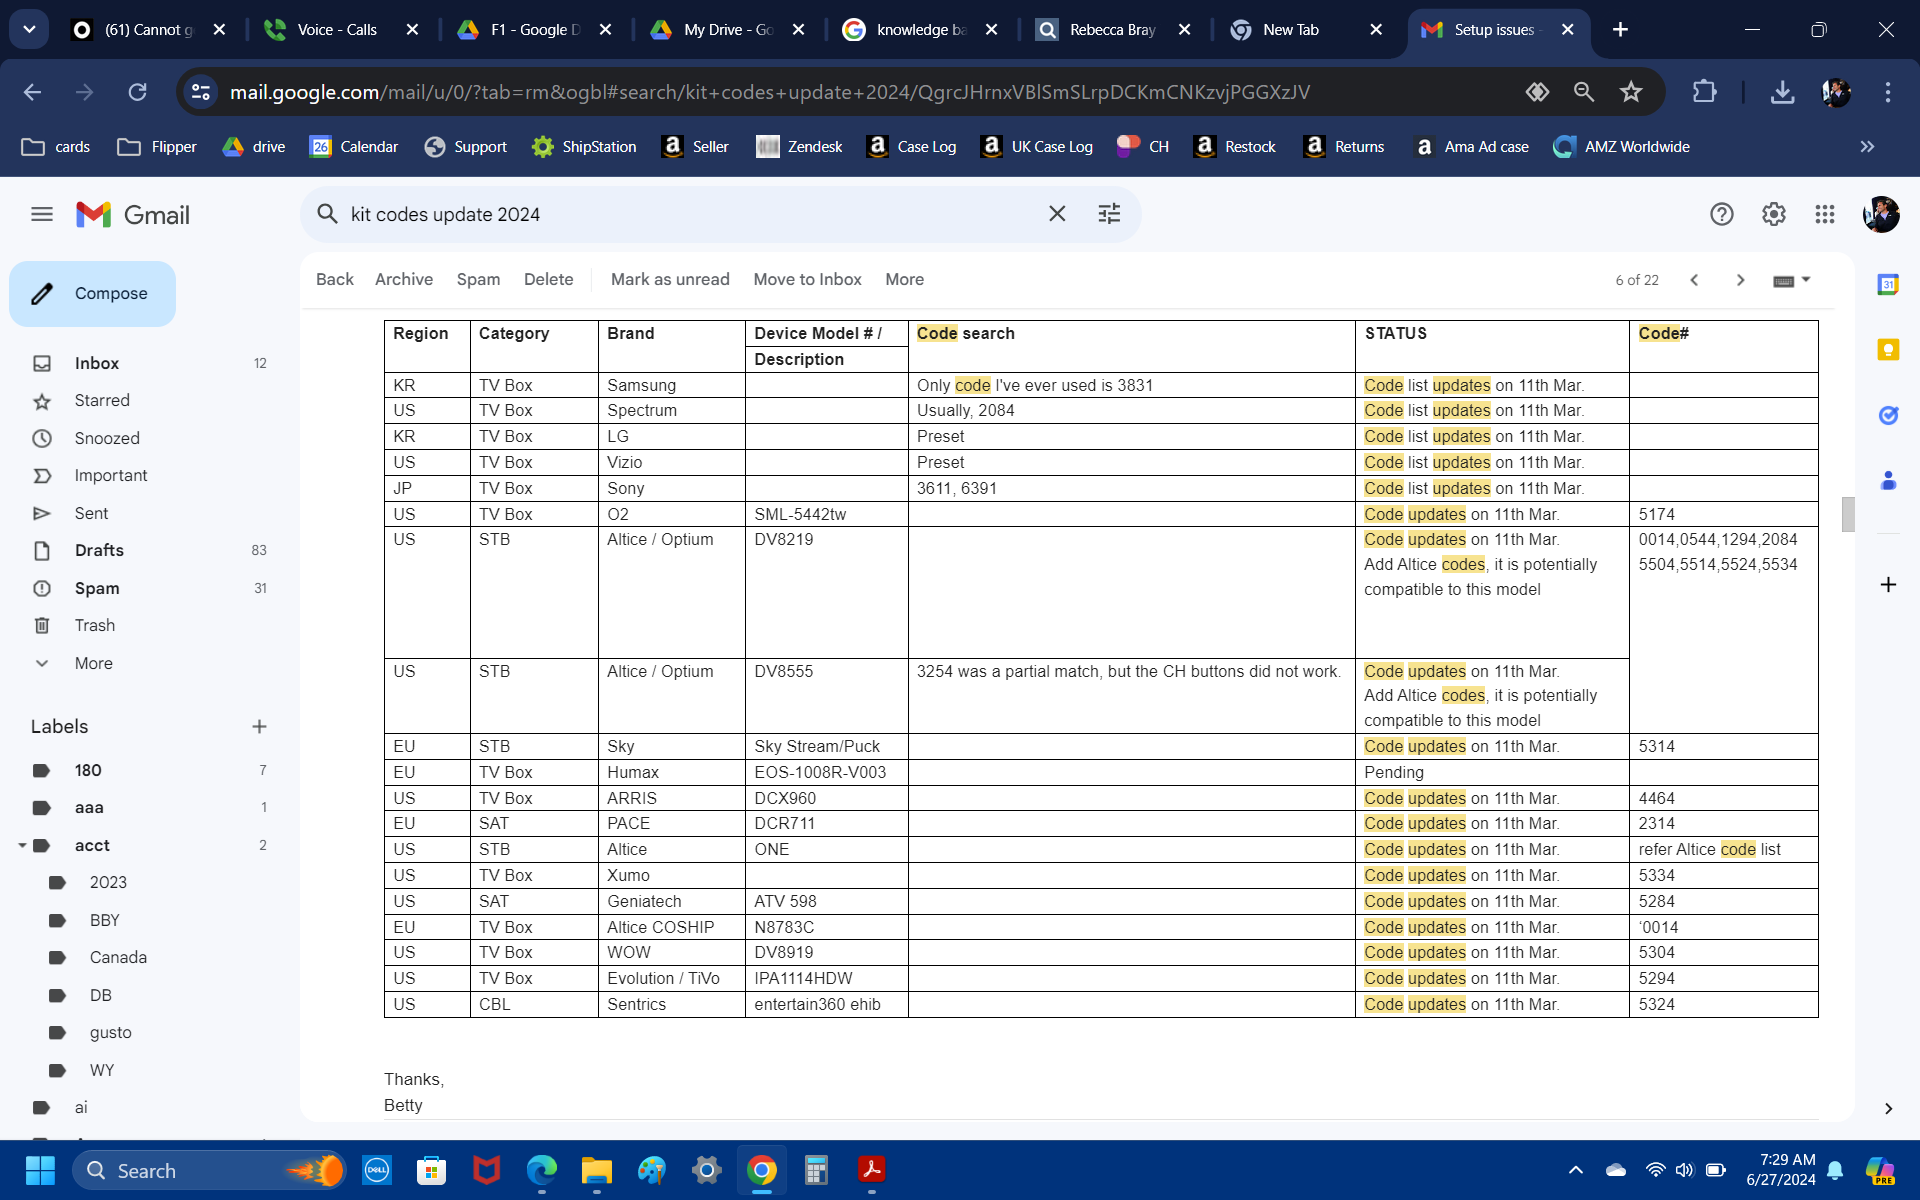Mark the email as unread
This screenshot has height=1200, width=1920.
coord(670,280)
